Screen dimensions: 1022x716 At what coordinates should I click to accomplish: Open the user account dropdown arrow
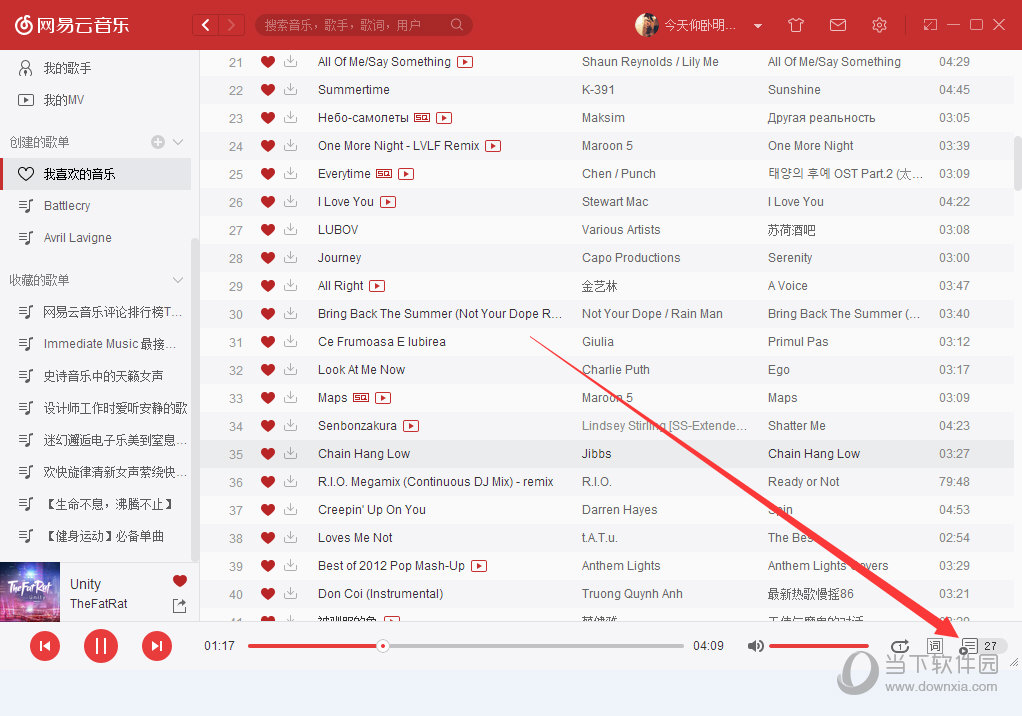click(758, 25)
